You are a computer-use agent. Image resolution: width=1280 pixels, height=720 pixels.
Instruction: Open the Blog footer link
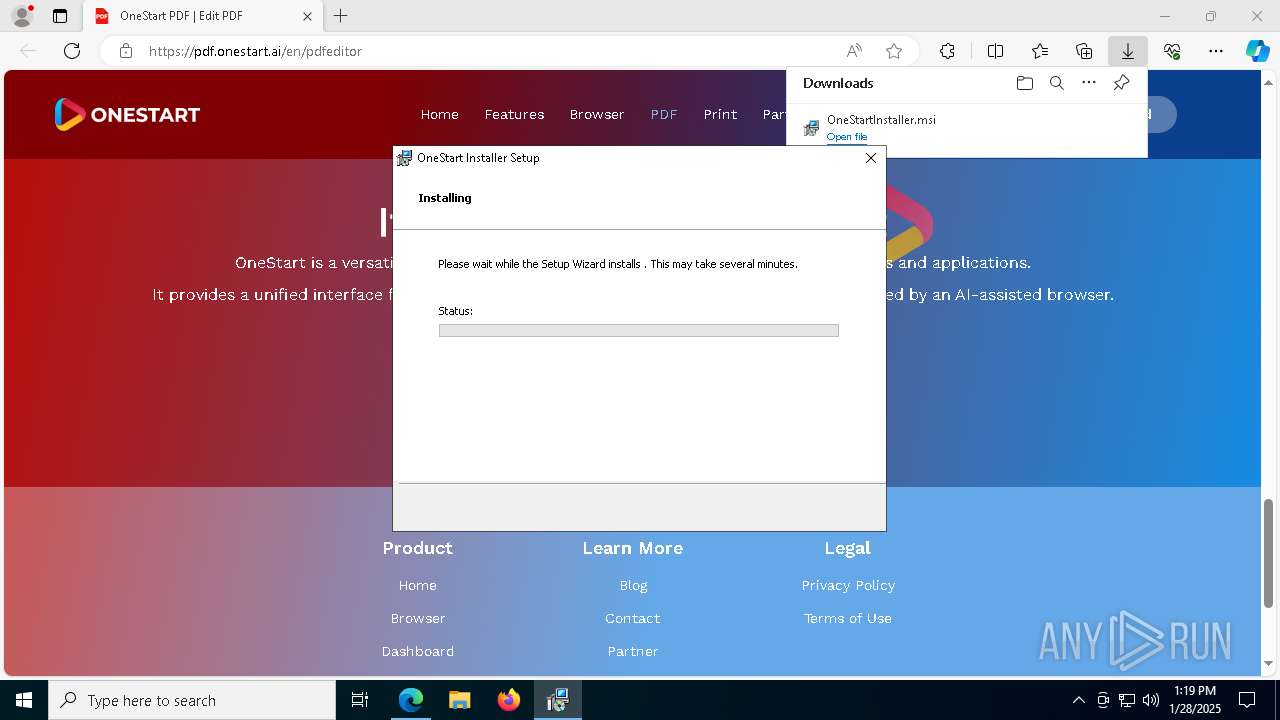633,585
